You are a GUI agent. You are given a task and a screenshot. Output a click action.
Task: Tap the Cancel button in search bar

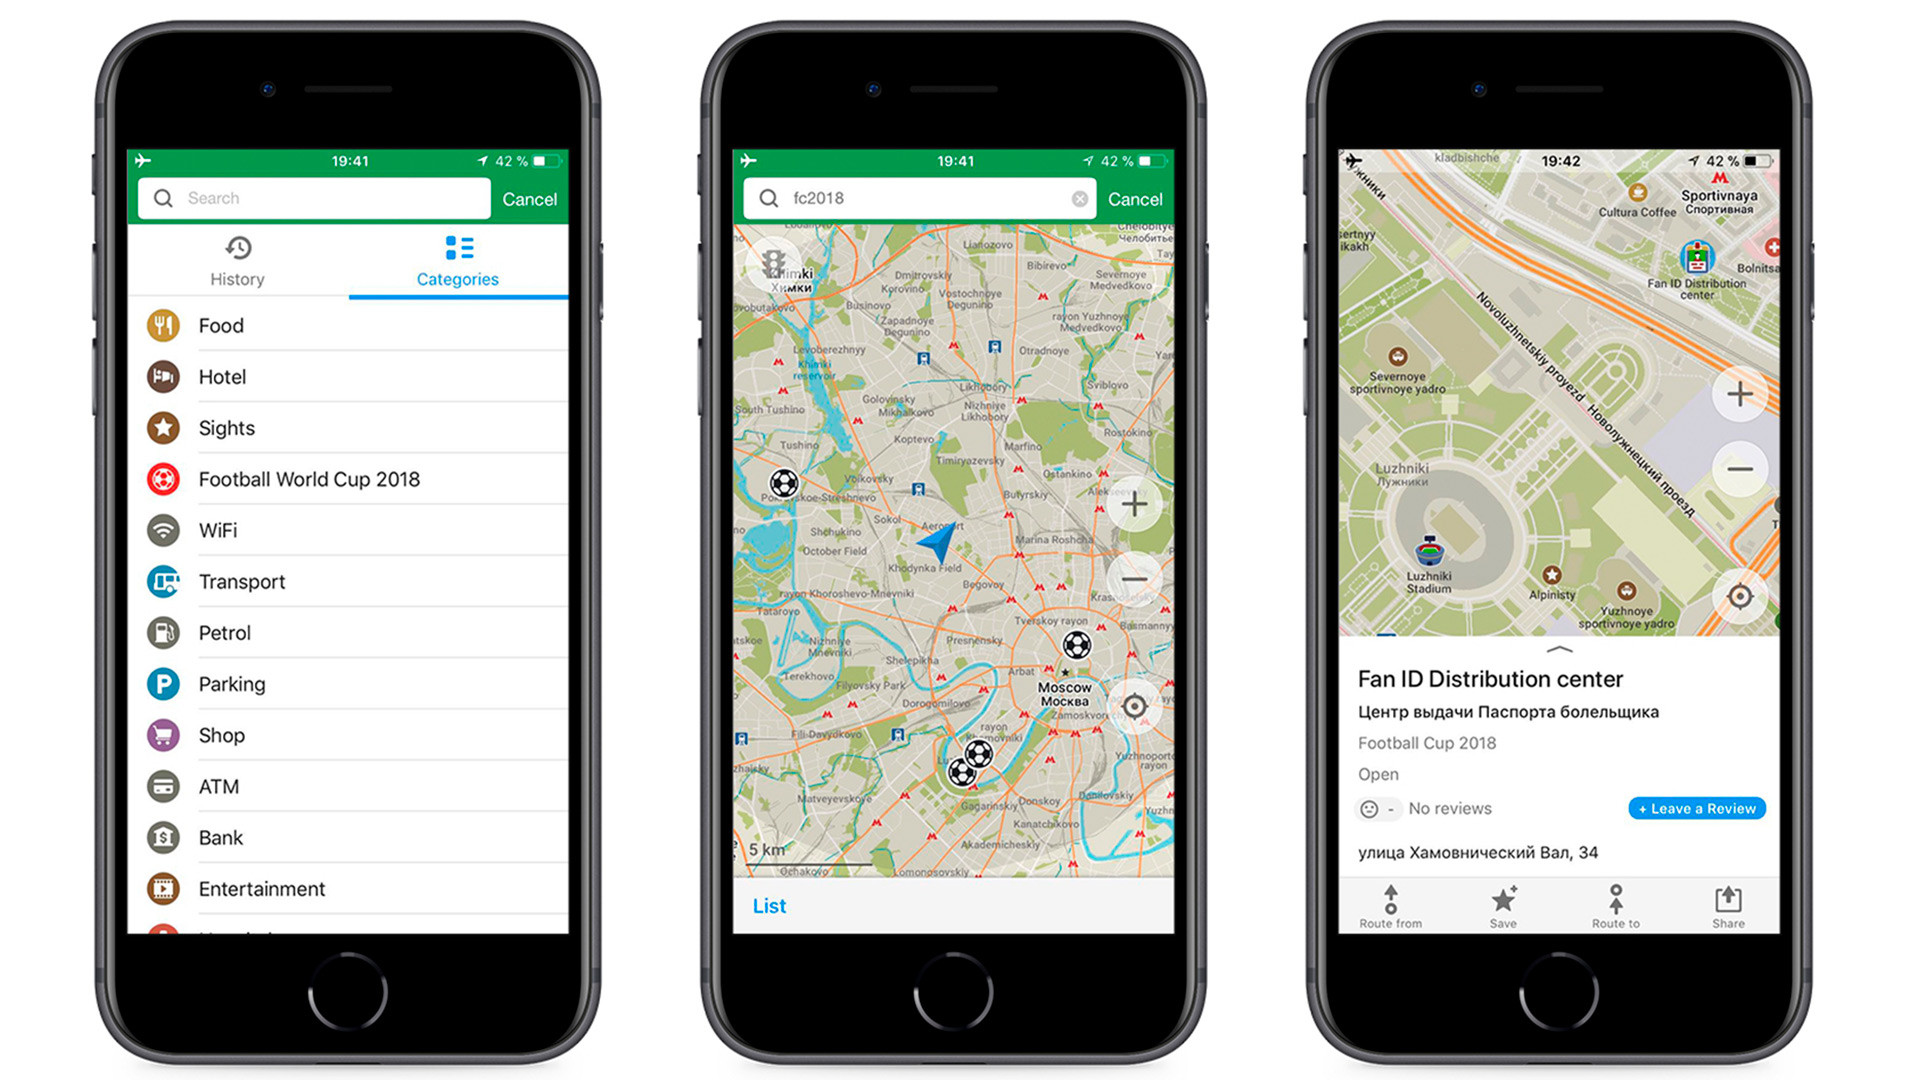[529, 200]
